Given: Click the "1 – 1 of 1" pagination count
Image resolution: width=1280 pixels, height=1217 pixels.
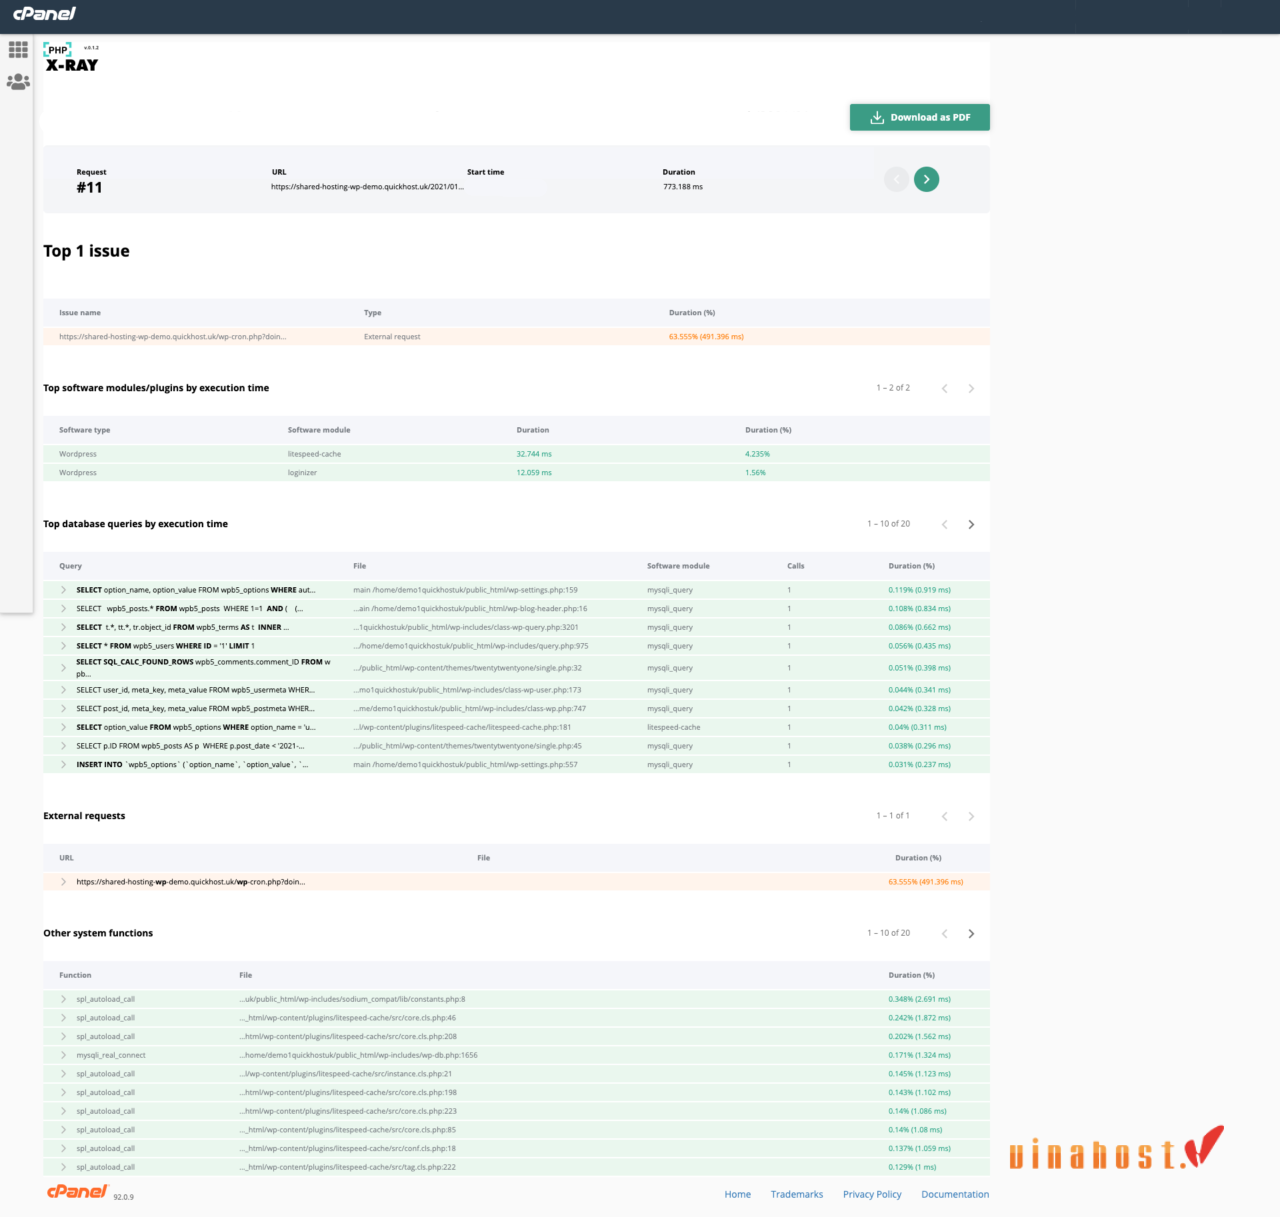Looking at the screenshot, I should tap(893, 816).
